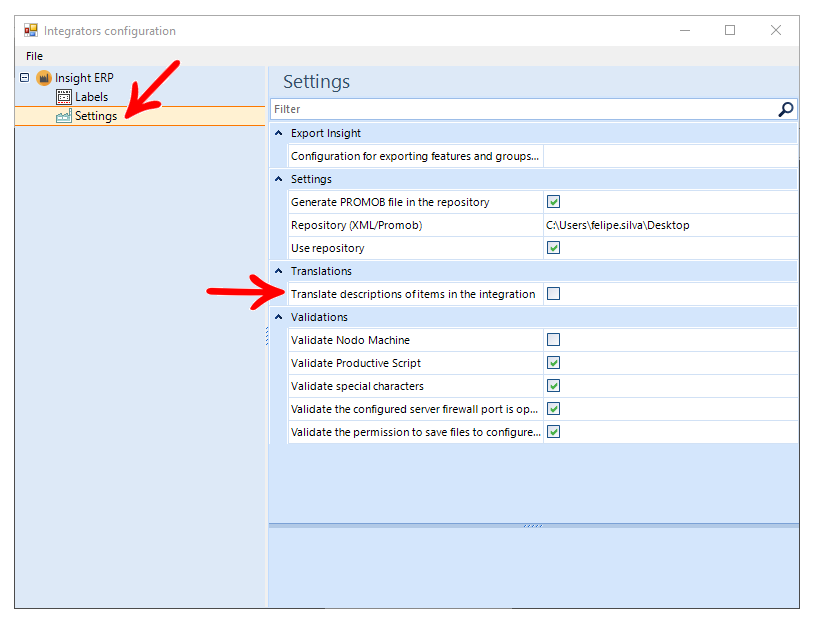Select Labels in the tree
The width and height of the screenshot is (828, 630).
click(x=91, y=97)
